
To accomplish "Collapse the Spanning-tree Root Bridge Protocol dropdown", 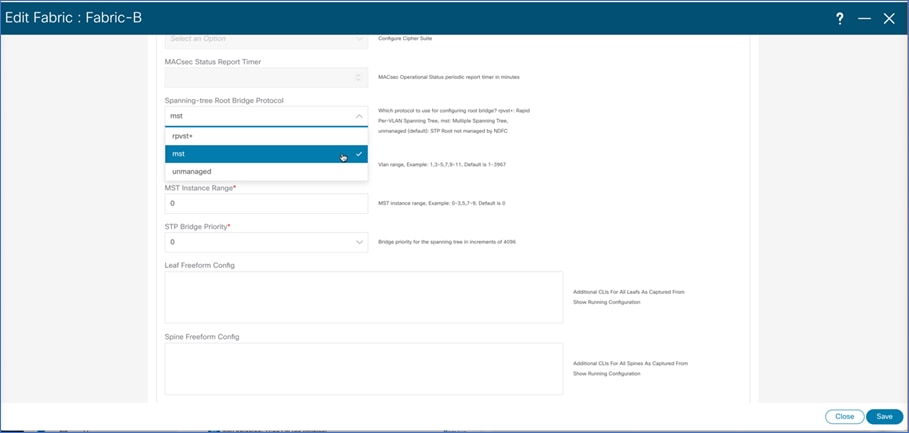I will pos(359,116).
